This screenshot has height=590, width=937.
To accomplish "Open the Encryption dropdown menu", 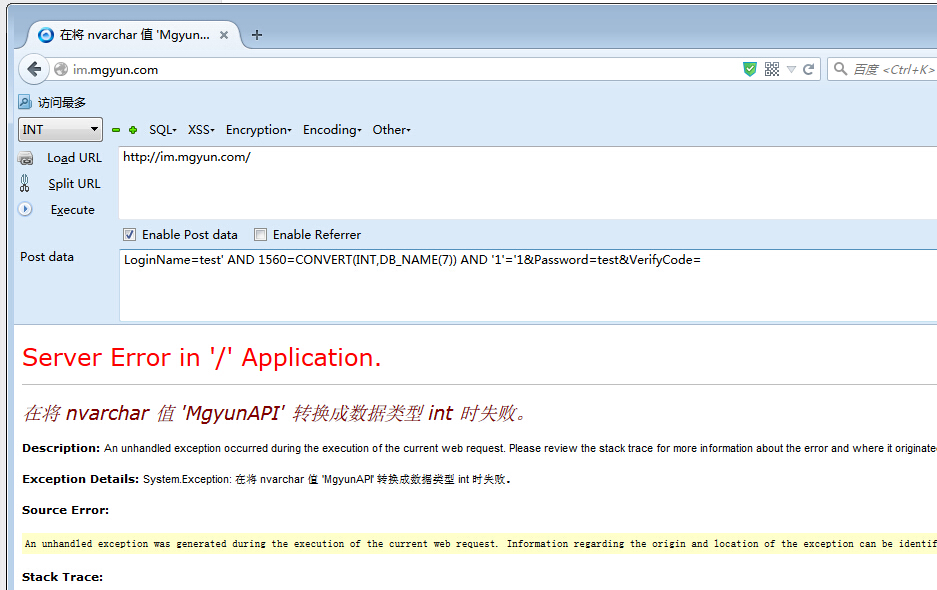I will click(258, 130).
